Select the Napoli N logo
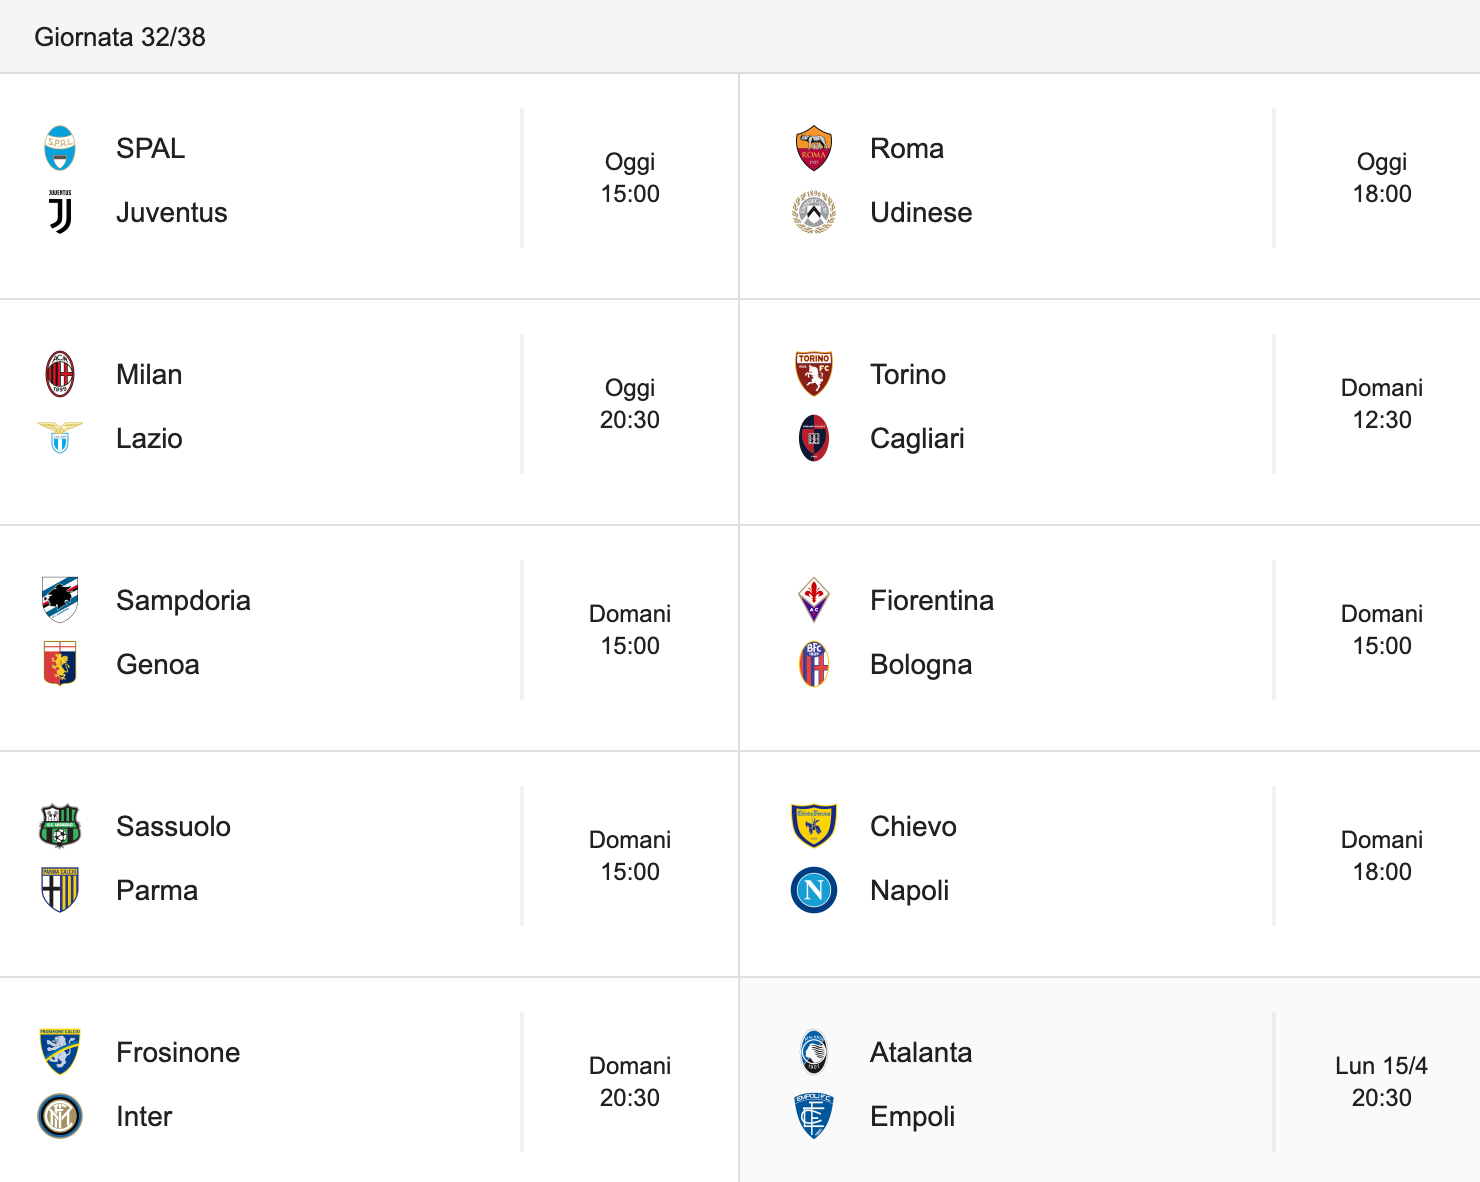This screenshot has height=1182, width=1480. pos(814,890)
